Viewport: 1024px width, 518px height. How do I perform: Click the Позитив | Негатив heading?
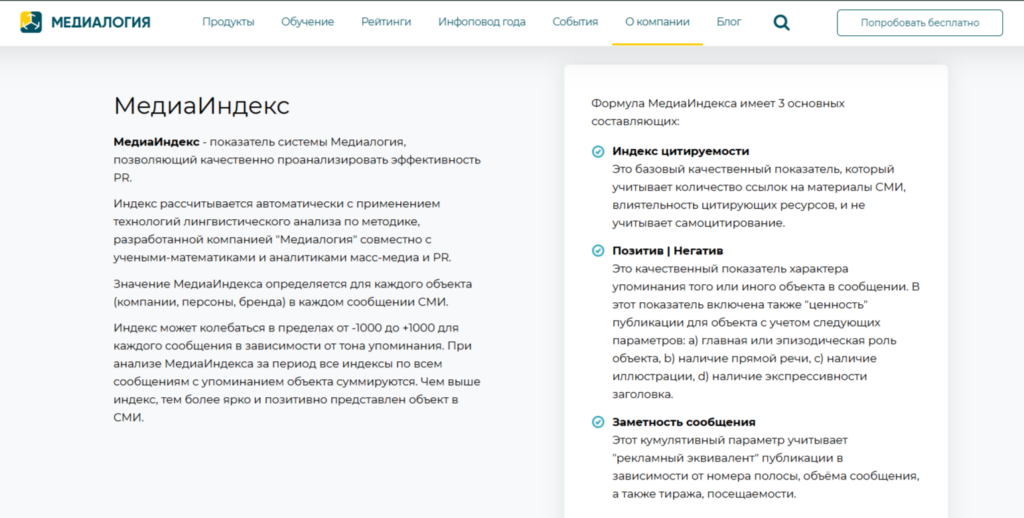667,251
